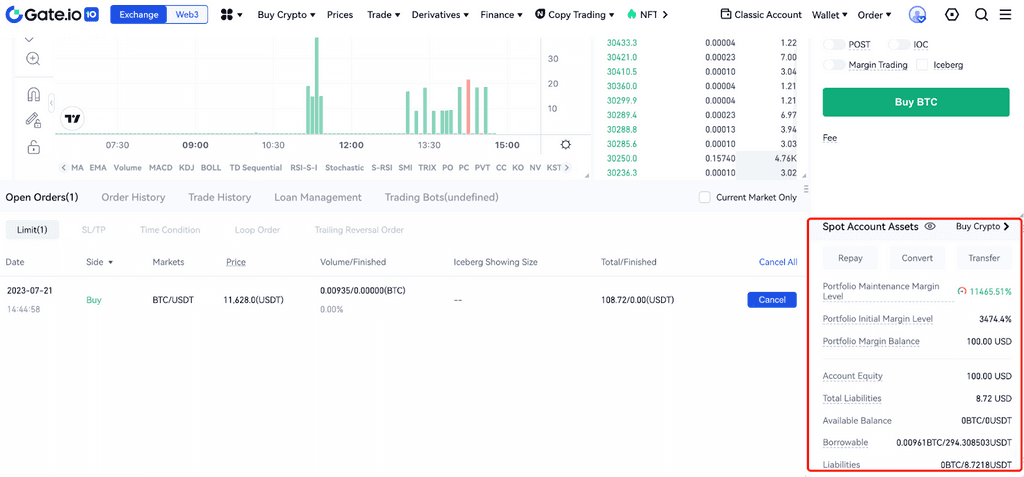Click the green Buy BTC button

click(916, 103)
